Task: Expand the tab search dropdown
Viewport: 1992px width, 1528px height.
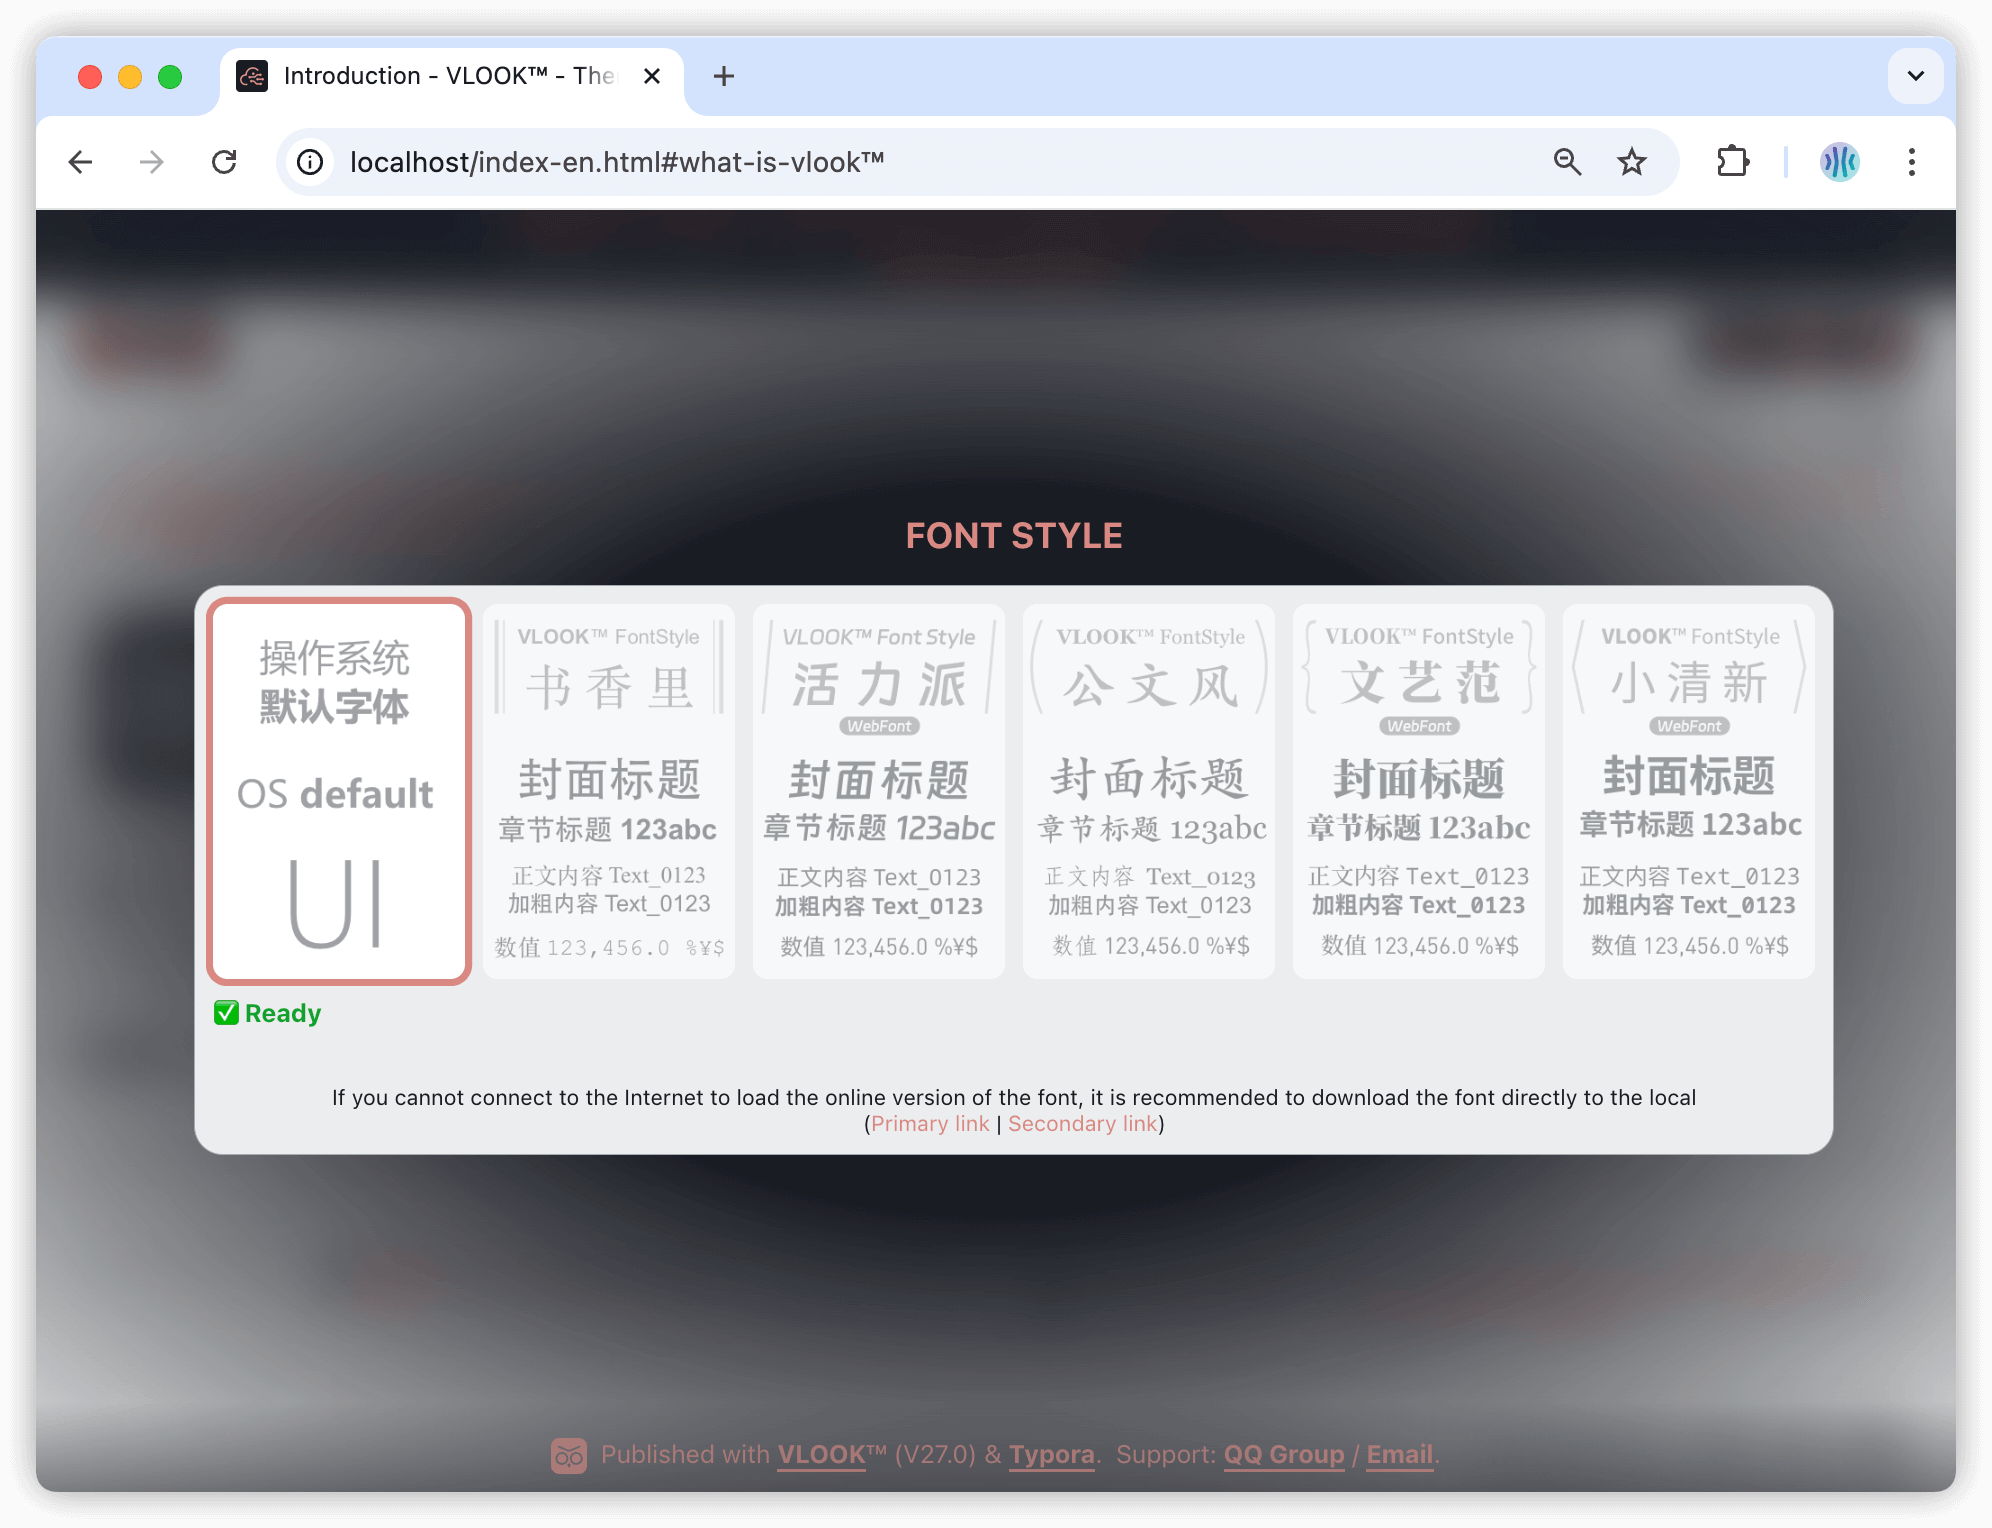Action: (1915, 76)
